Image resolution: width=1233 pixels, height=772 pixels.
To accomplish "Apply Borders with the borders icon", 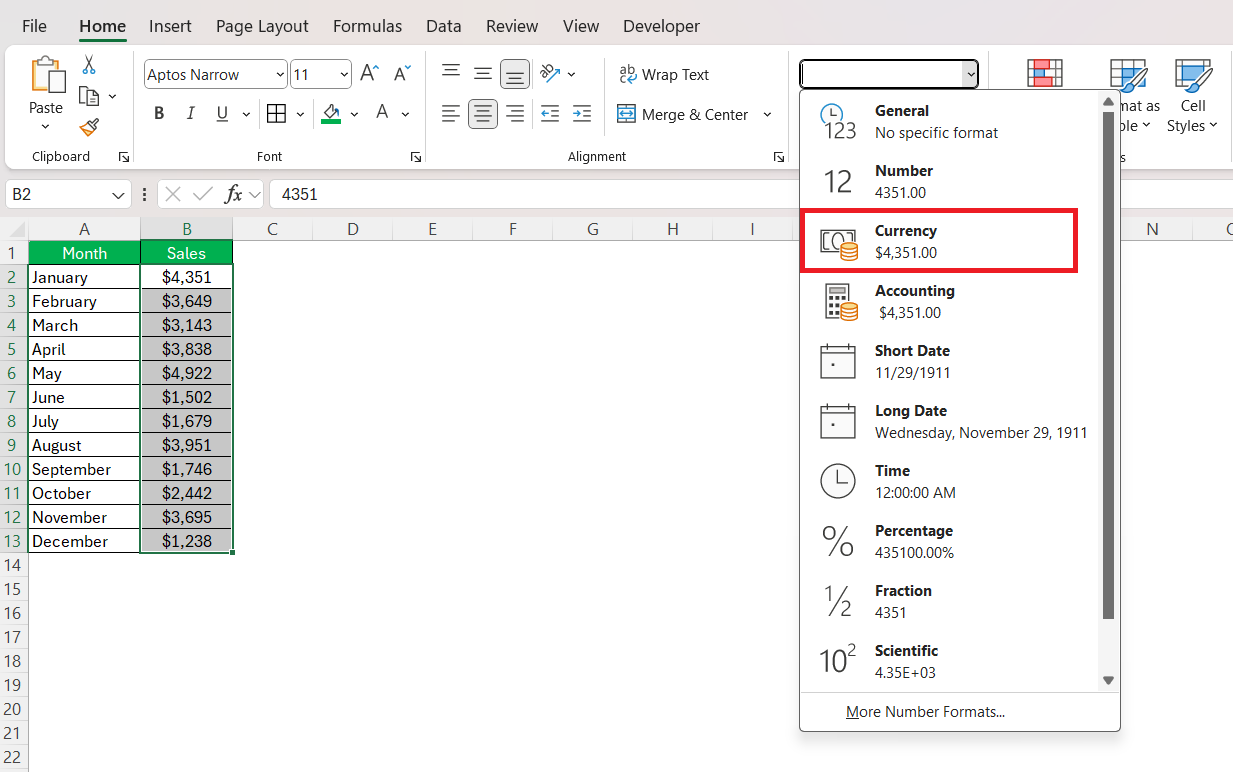I will click(x=277, y=114).
